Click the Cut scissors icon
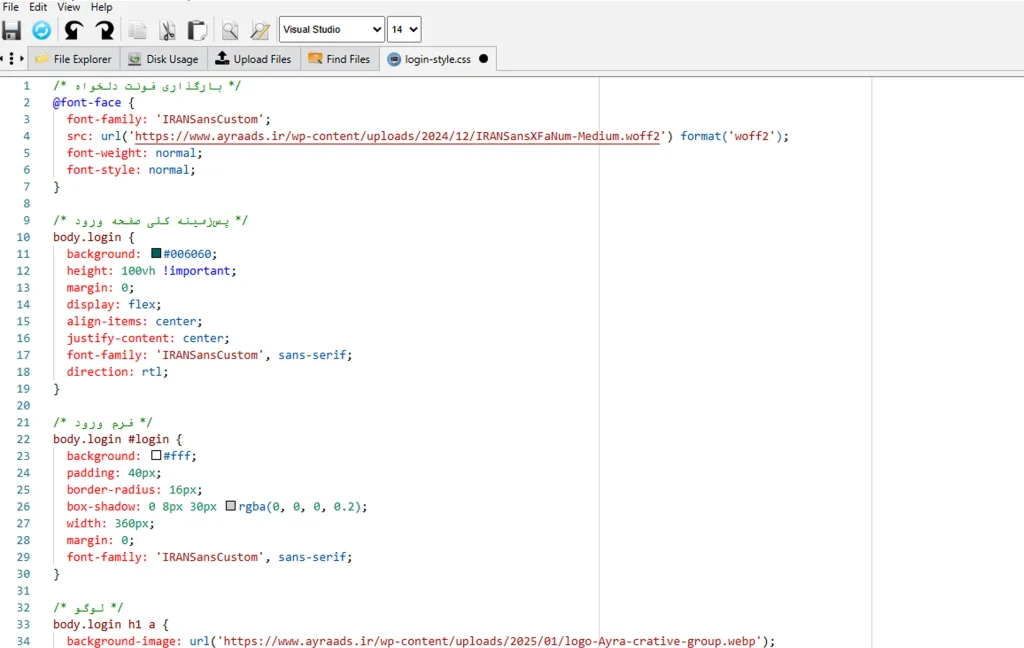The height and width of the screenshot is (648, 1024). 168,30
